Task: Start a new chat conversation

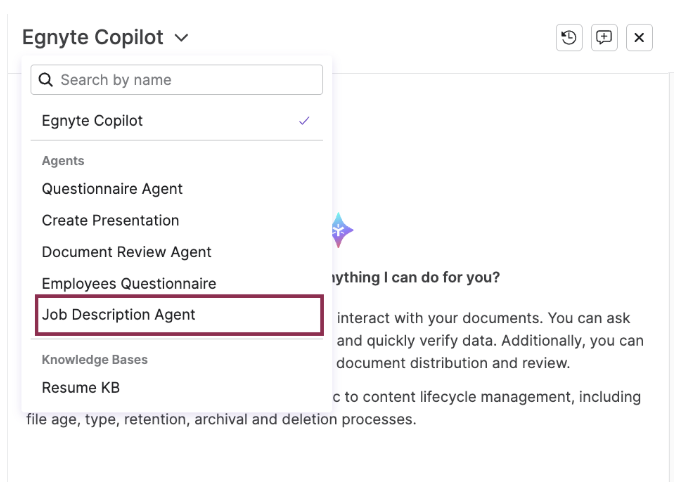Action: pyautogui.click(x=604, y=37)
